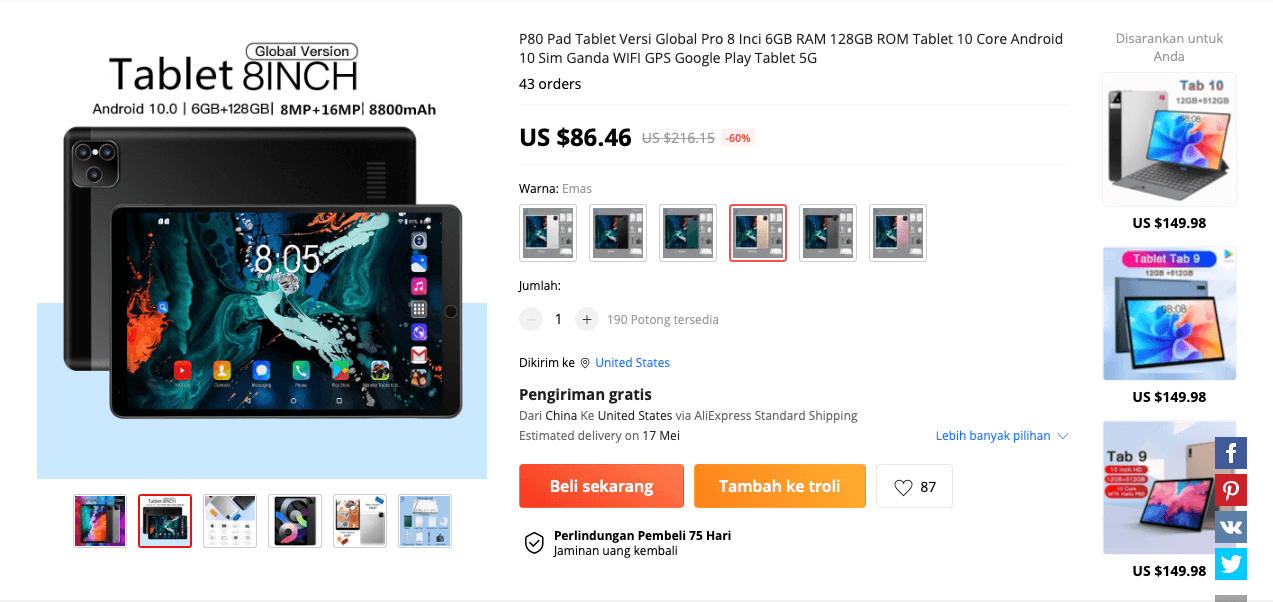
Task: Share product via Twitter icon
Action: coord(1231,564)
